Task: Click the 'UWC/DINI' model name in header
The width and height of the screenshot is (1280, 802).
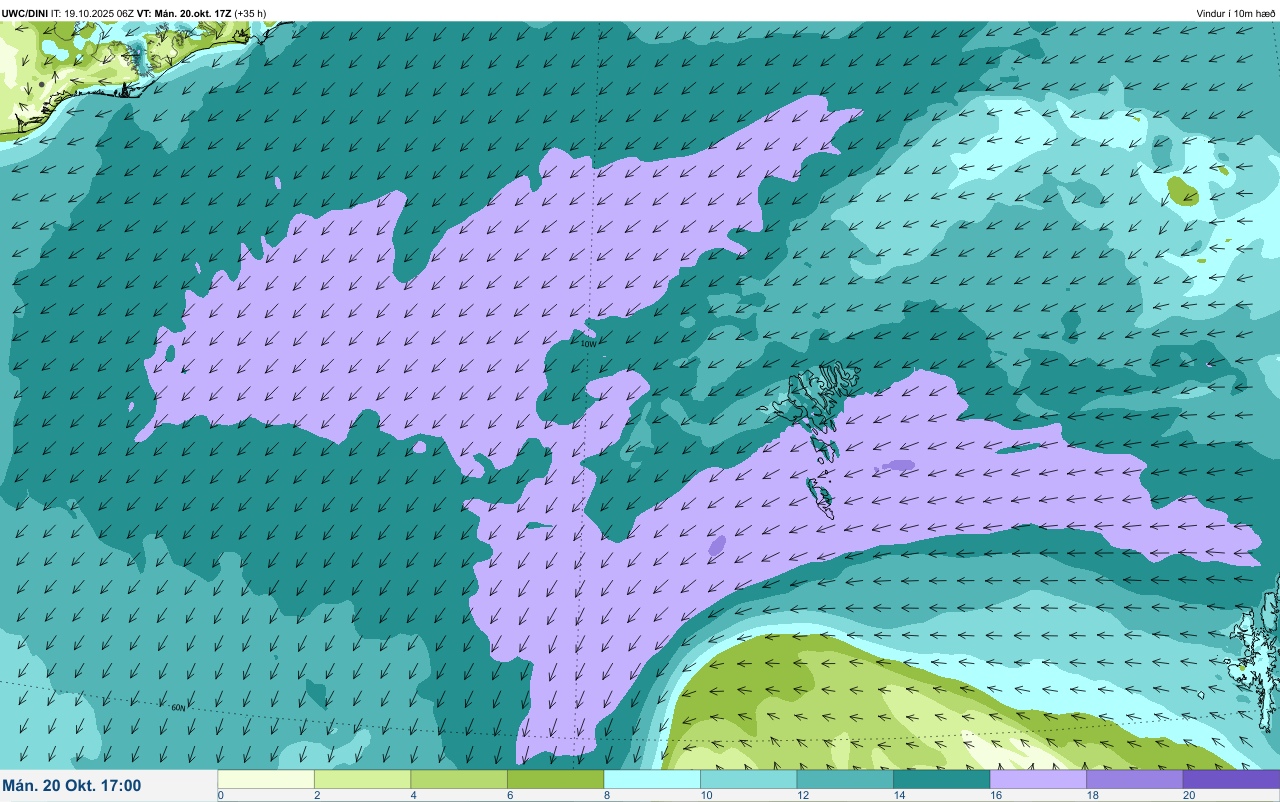Action: 25,13
